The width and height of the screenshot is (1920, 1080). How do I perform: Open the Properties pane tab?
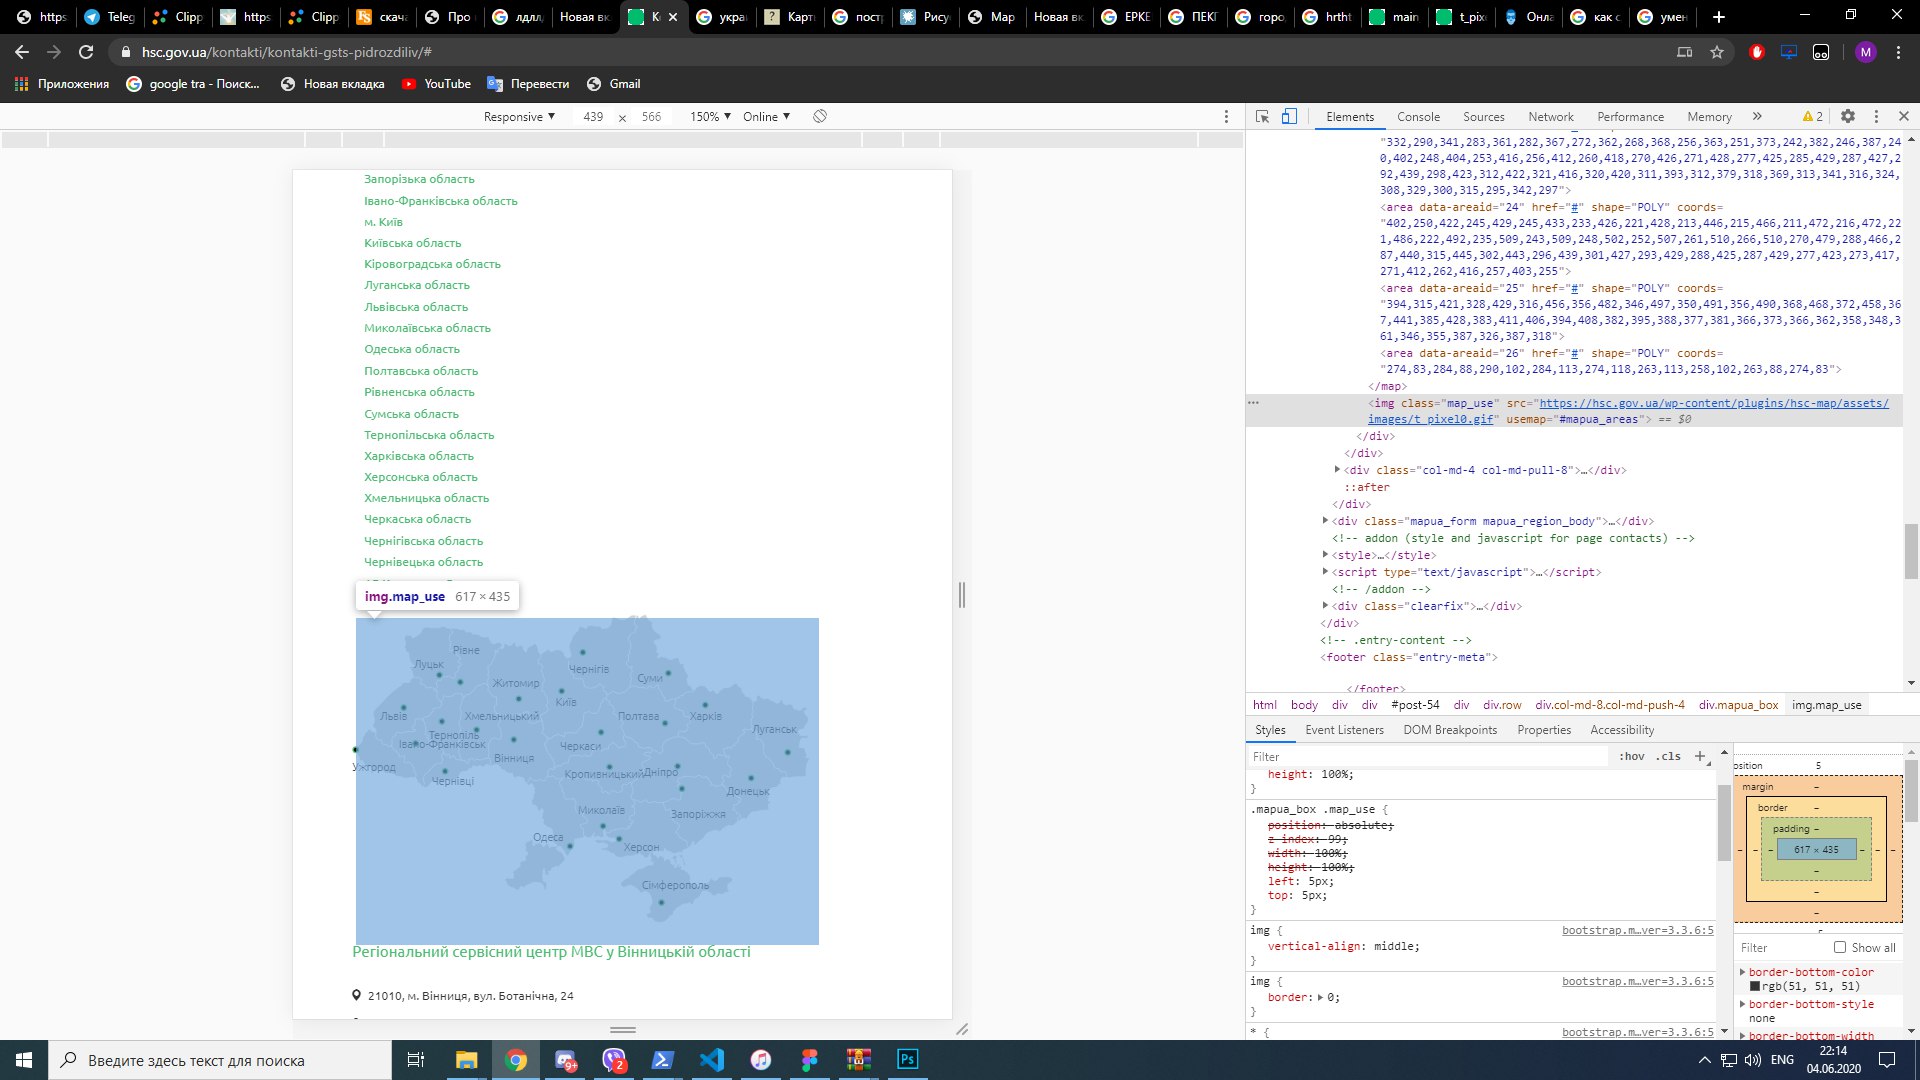coord(1544,730)
